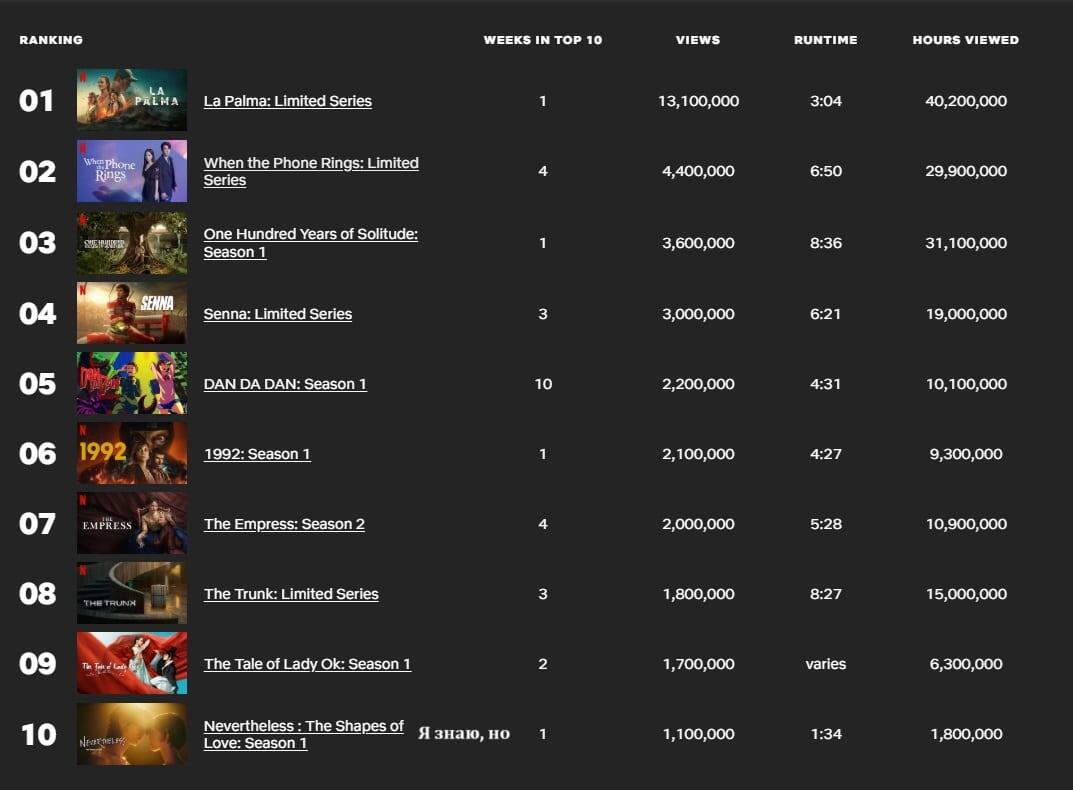Click rank number 03

(x=38, y=242)
